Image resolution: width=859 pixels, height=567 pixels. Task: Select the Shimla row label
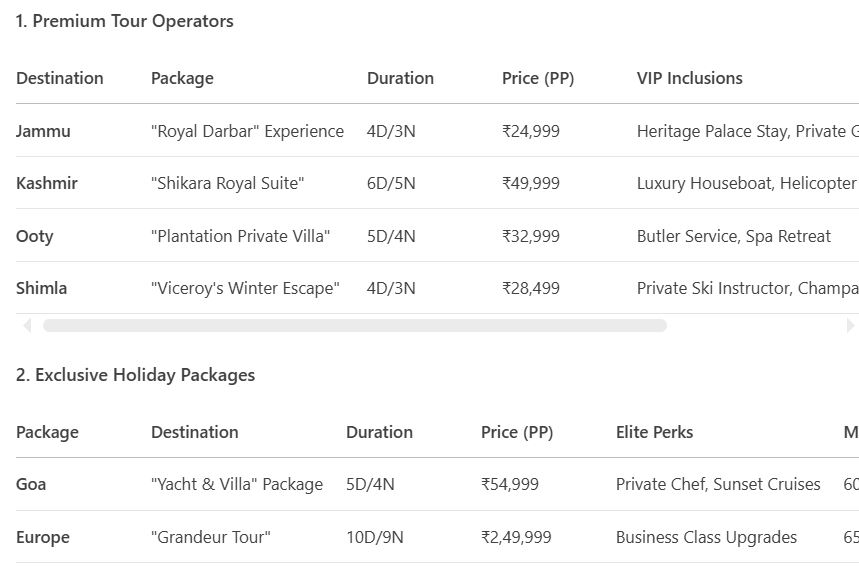[42, 288]
